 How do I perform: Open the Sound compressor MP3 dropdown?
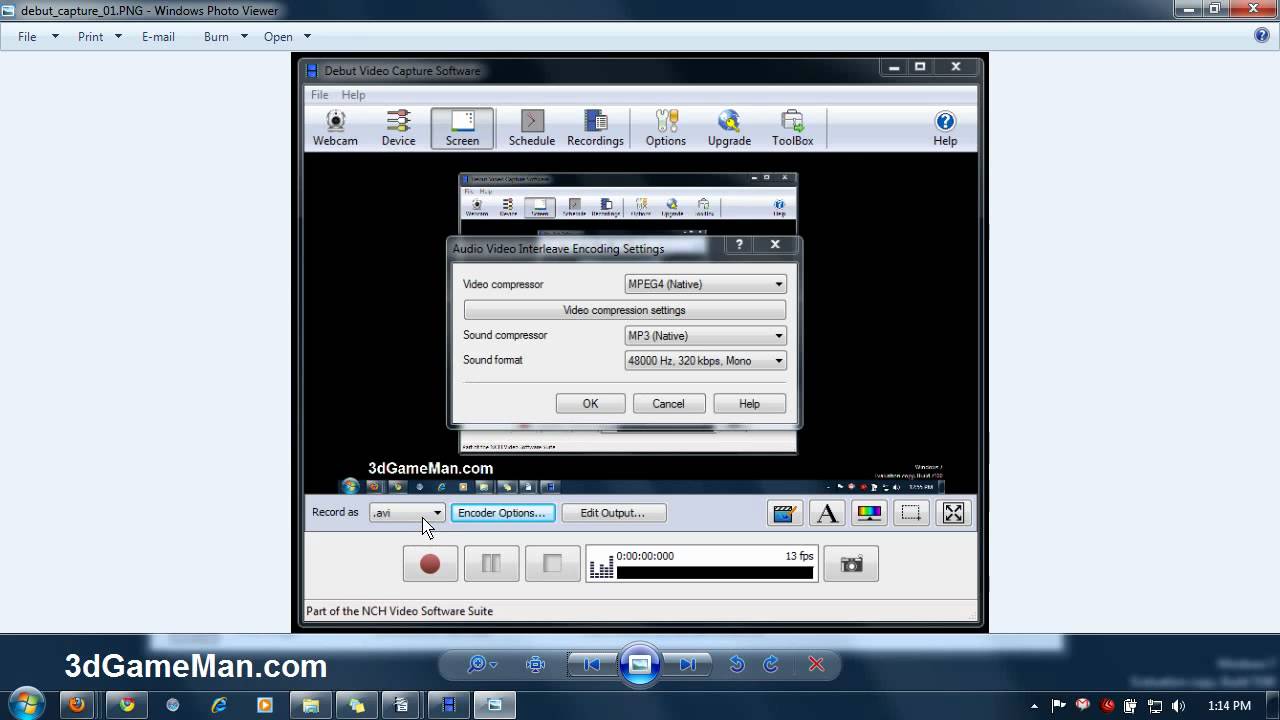point(705,336)
